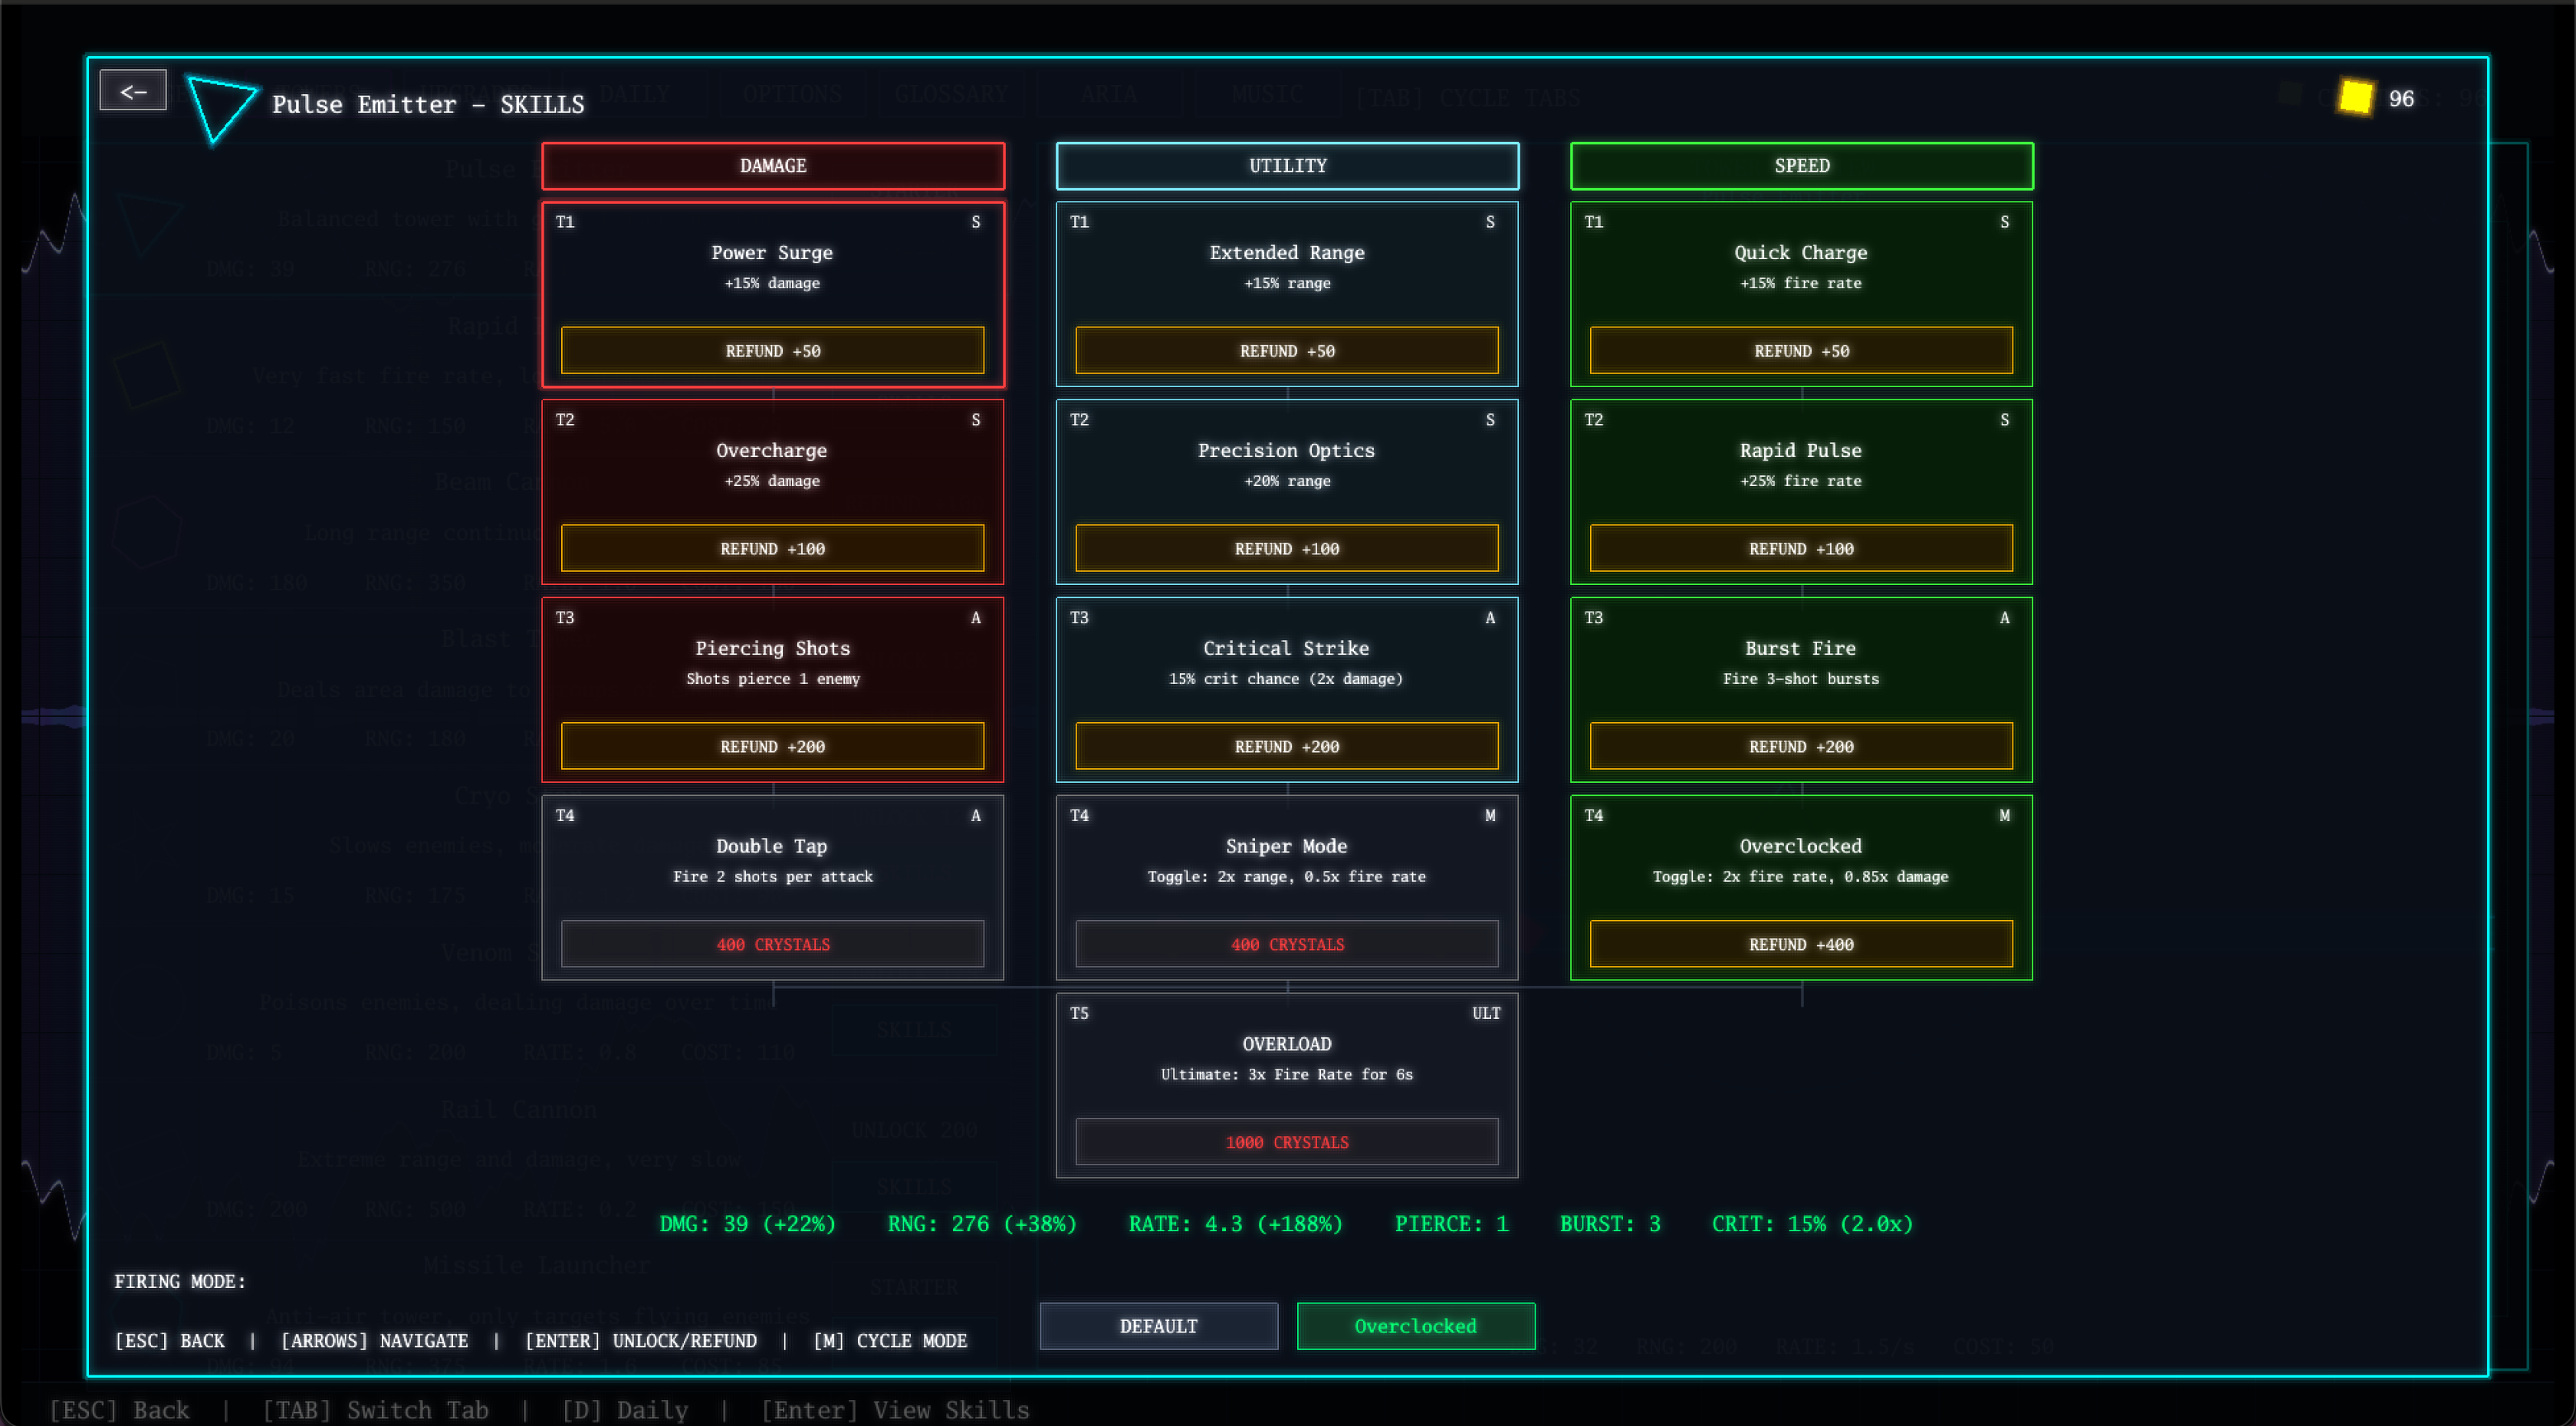Screen dimensions: 2576x1426
Task: Unlock Sniper Mode for 400 crystals
Action: [x=1287, y=944]
